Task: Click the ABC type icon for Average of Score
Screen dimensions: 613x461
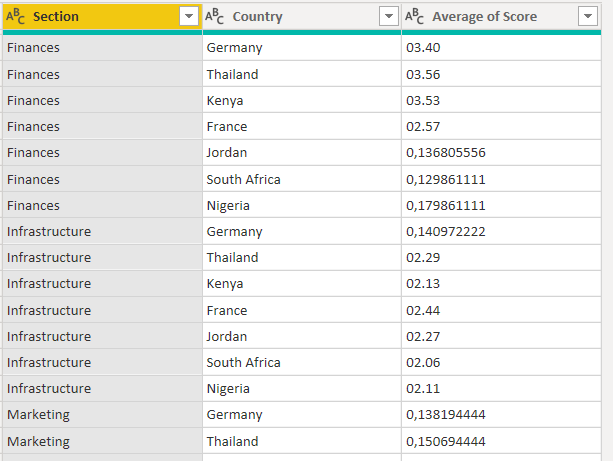Action: (414, 16)
